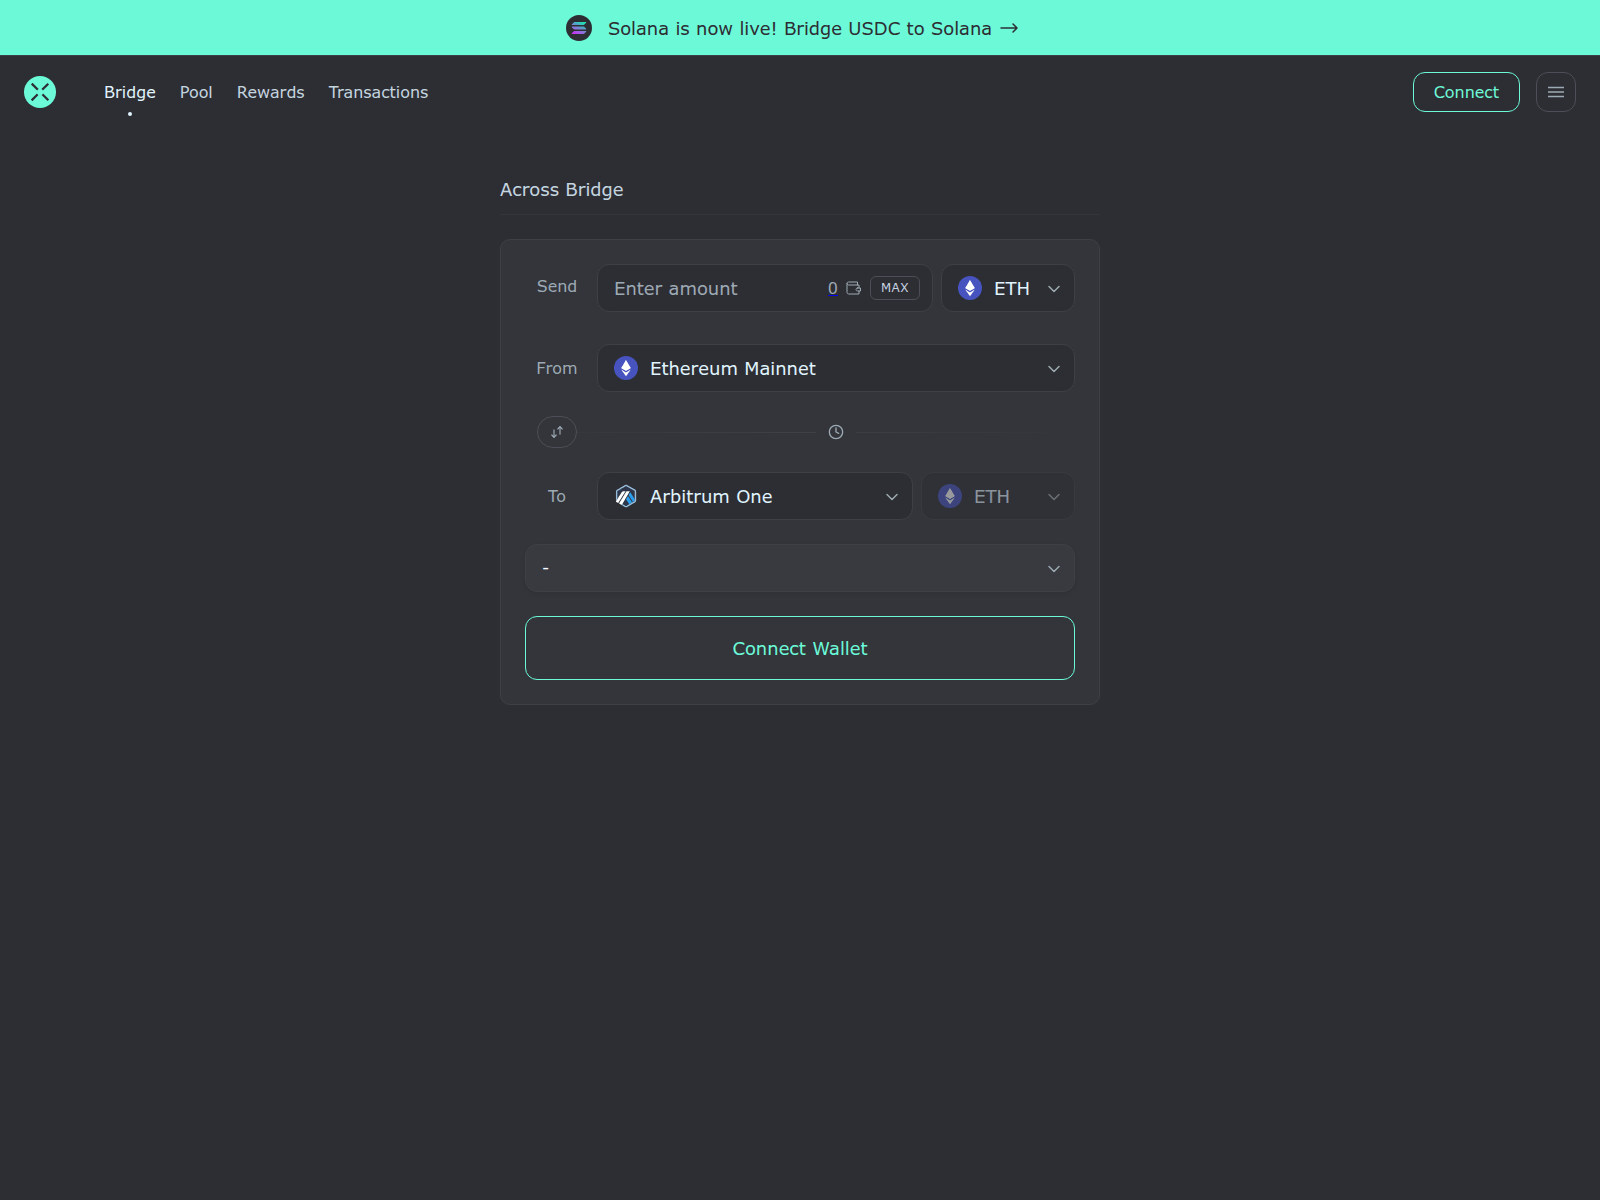Open the ETH send token dropdown
This screenshot has width=1600, height=1200.
point(1008,288)
